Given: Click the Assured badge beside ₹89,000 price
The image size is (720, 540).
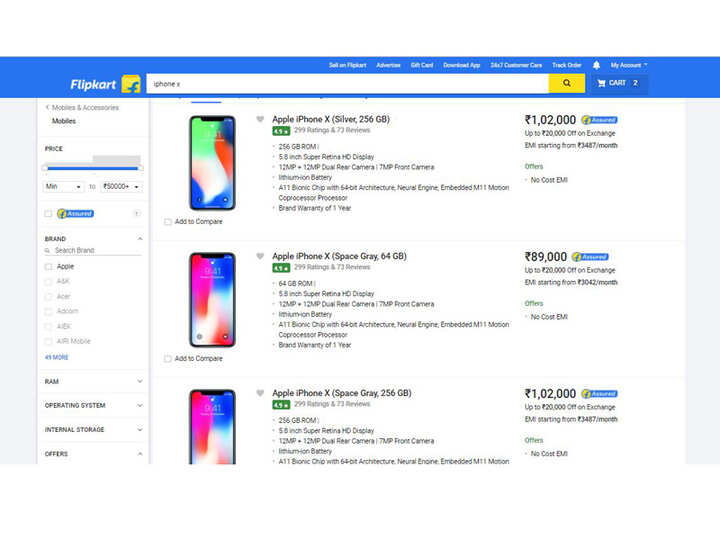Looking at the screenshot, I should (591, 257).
